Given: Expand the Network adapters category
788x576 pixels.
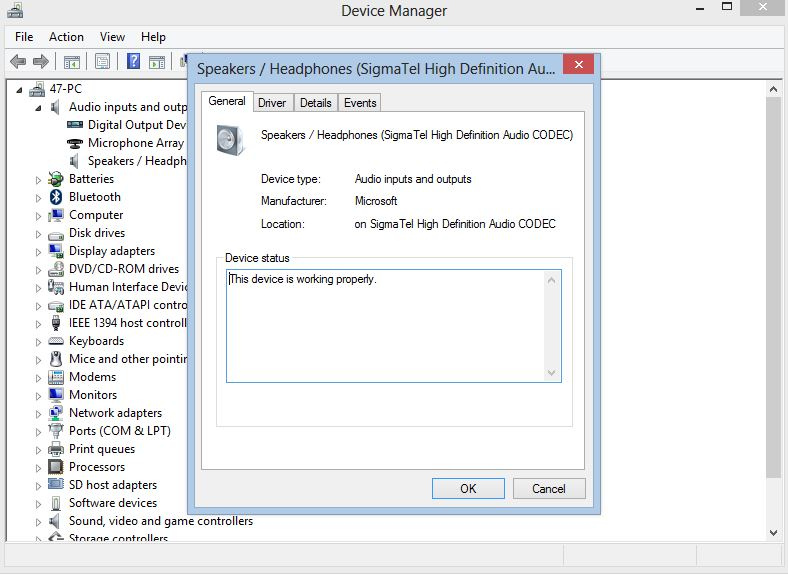Looking at the screenshot, I should [x=39, y=414].
